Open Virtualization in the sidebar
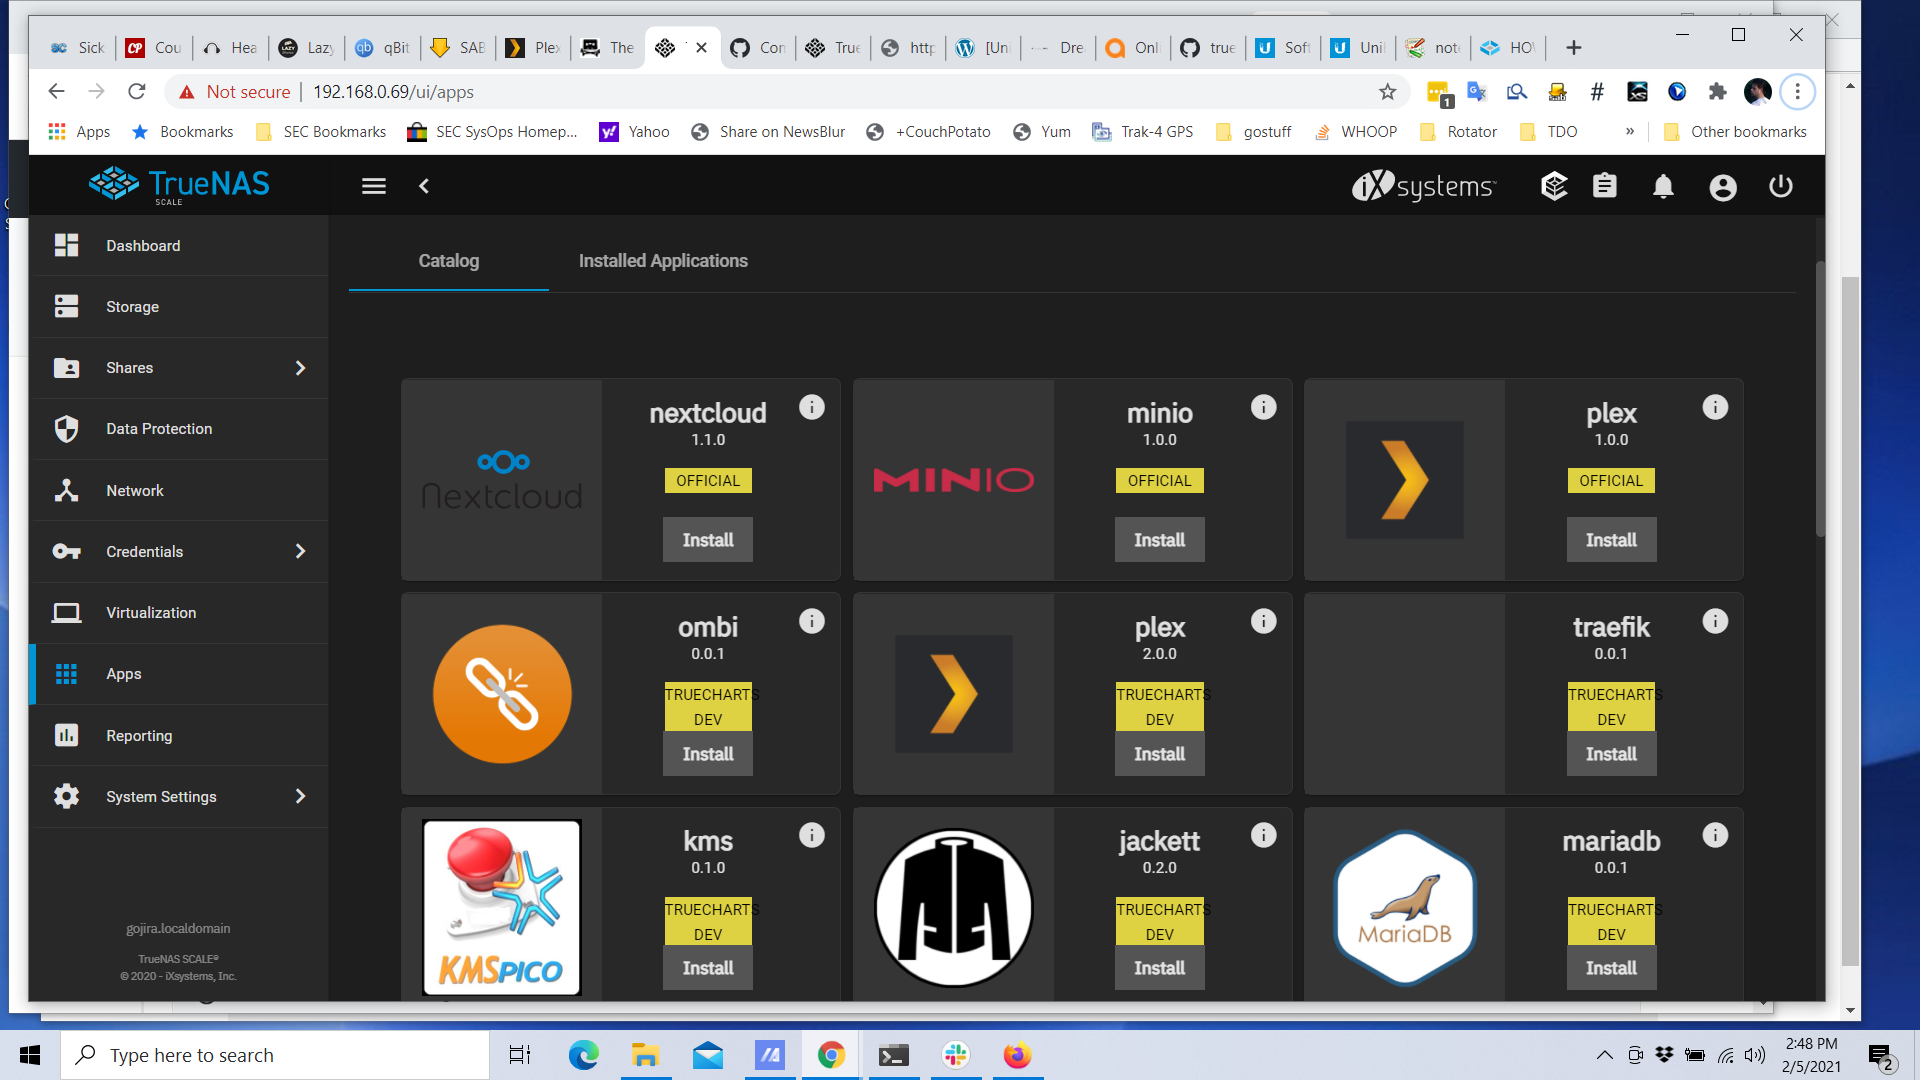 point(151,613)
